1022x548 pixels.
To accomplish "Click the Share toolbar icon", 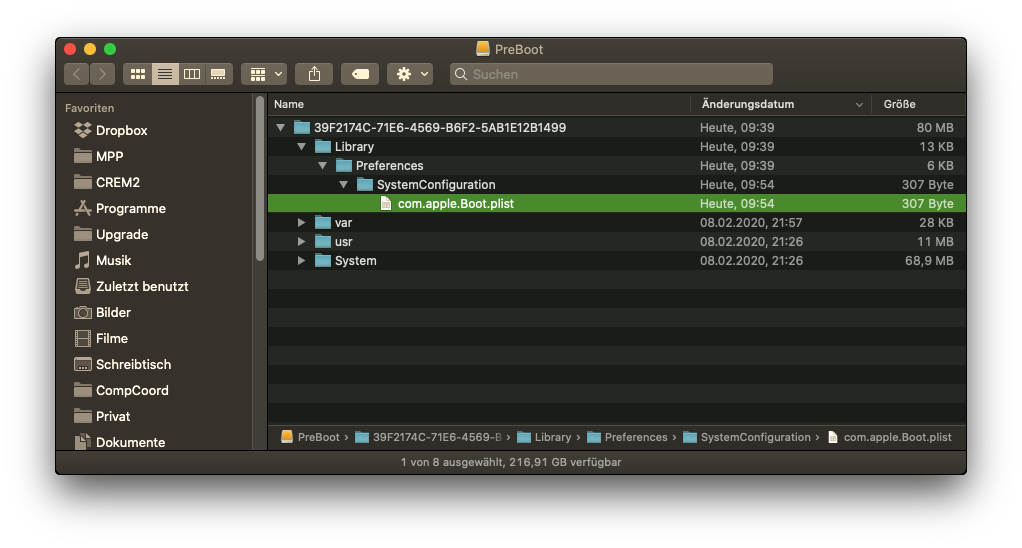I will [x=314, y=74].
